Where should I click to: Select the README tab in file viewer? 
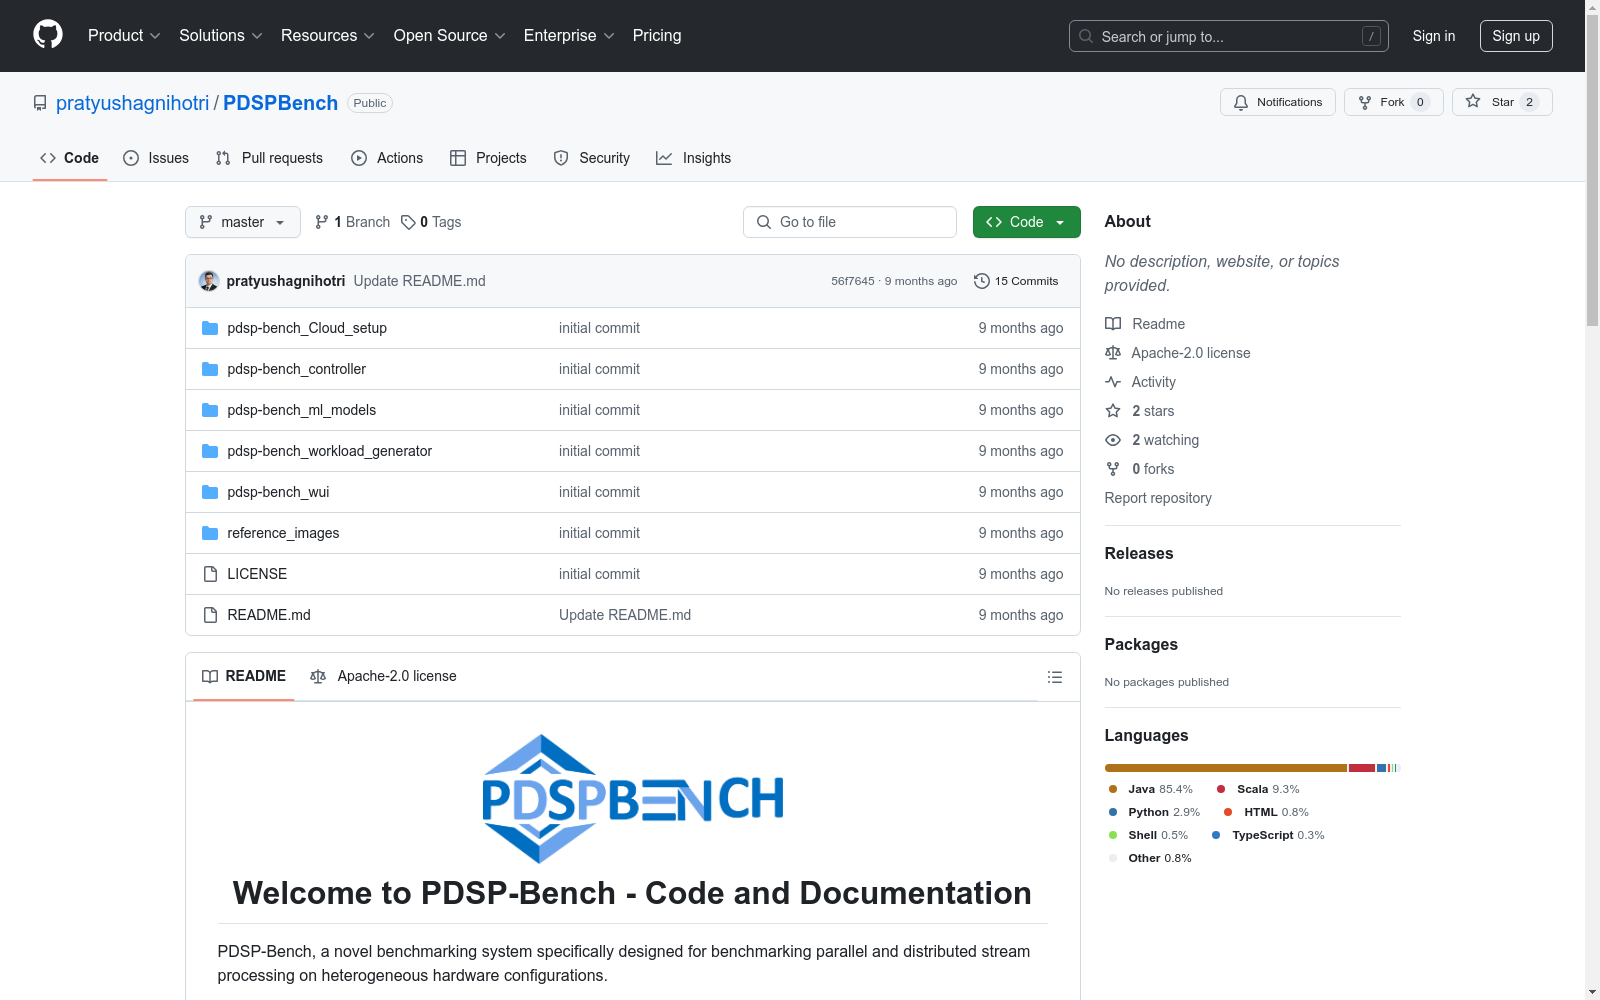click(244, 677)
